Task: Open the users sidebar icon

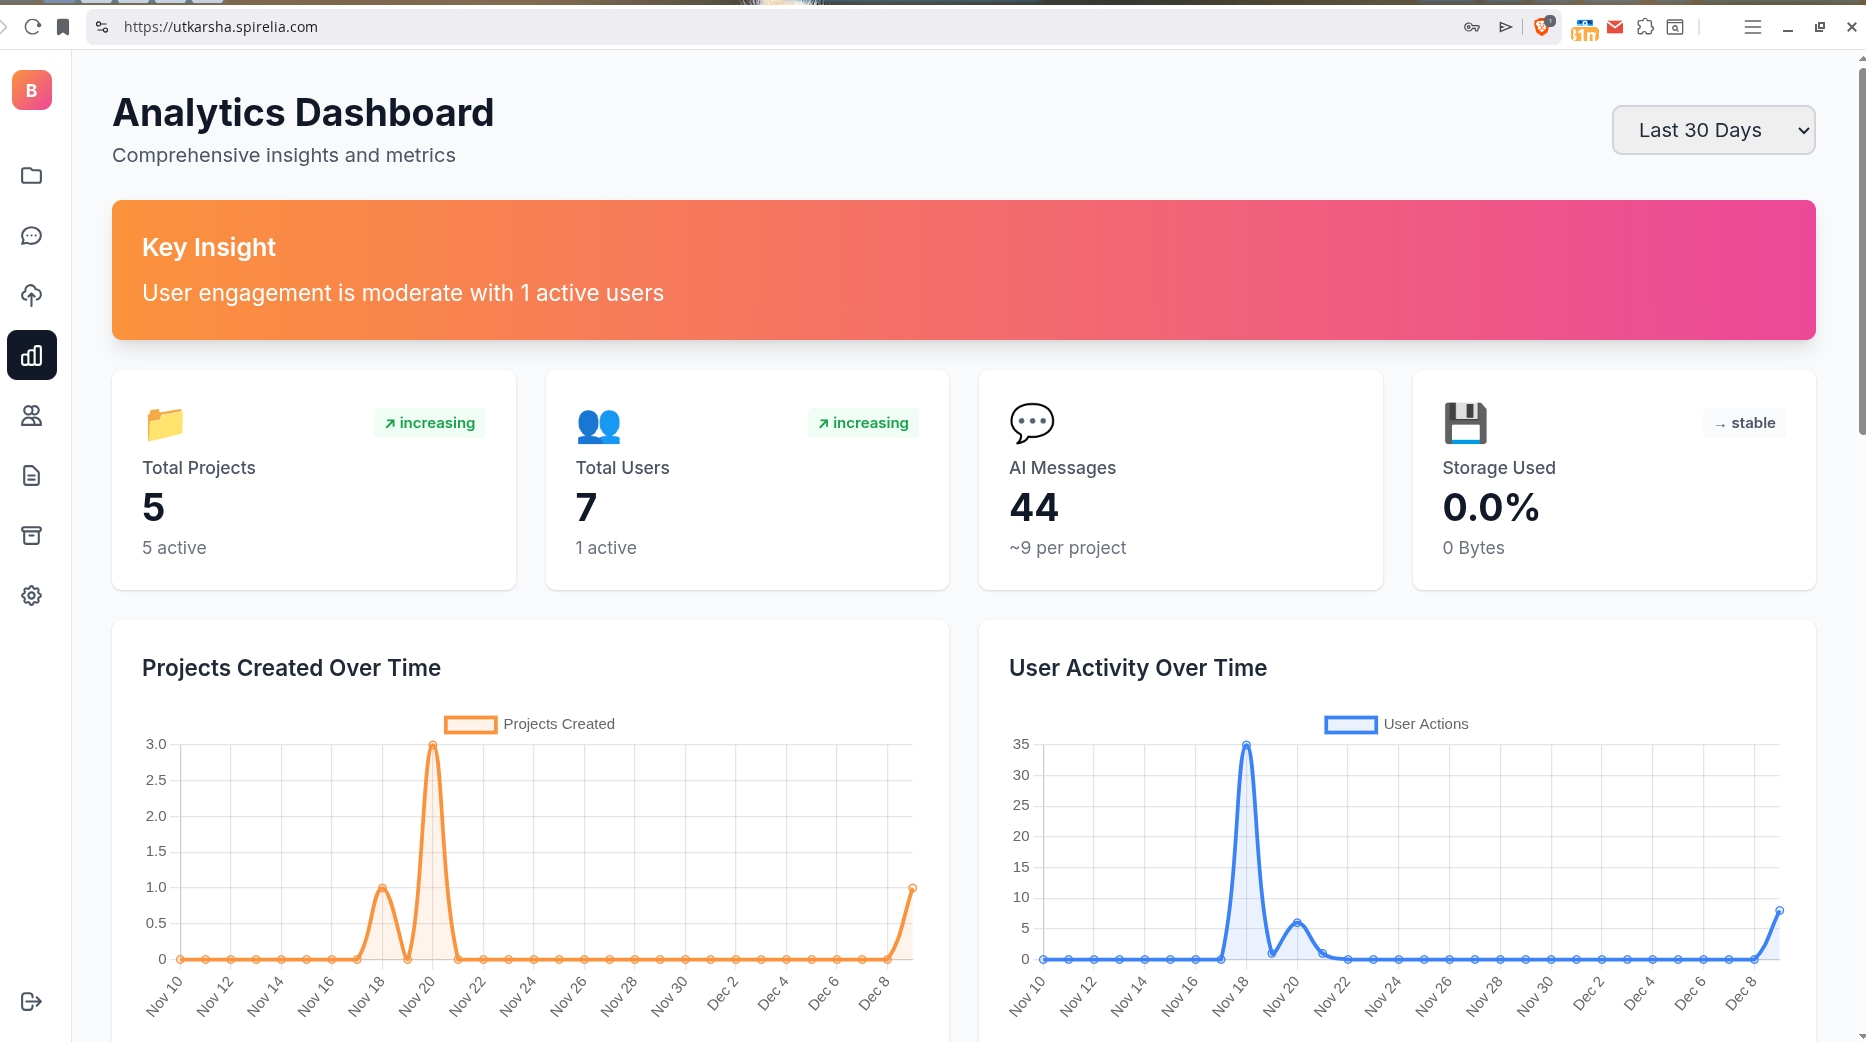Action: coord(32,416)
